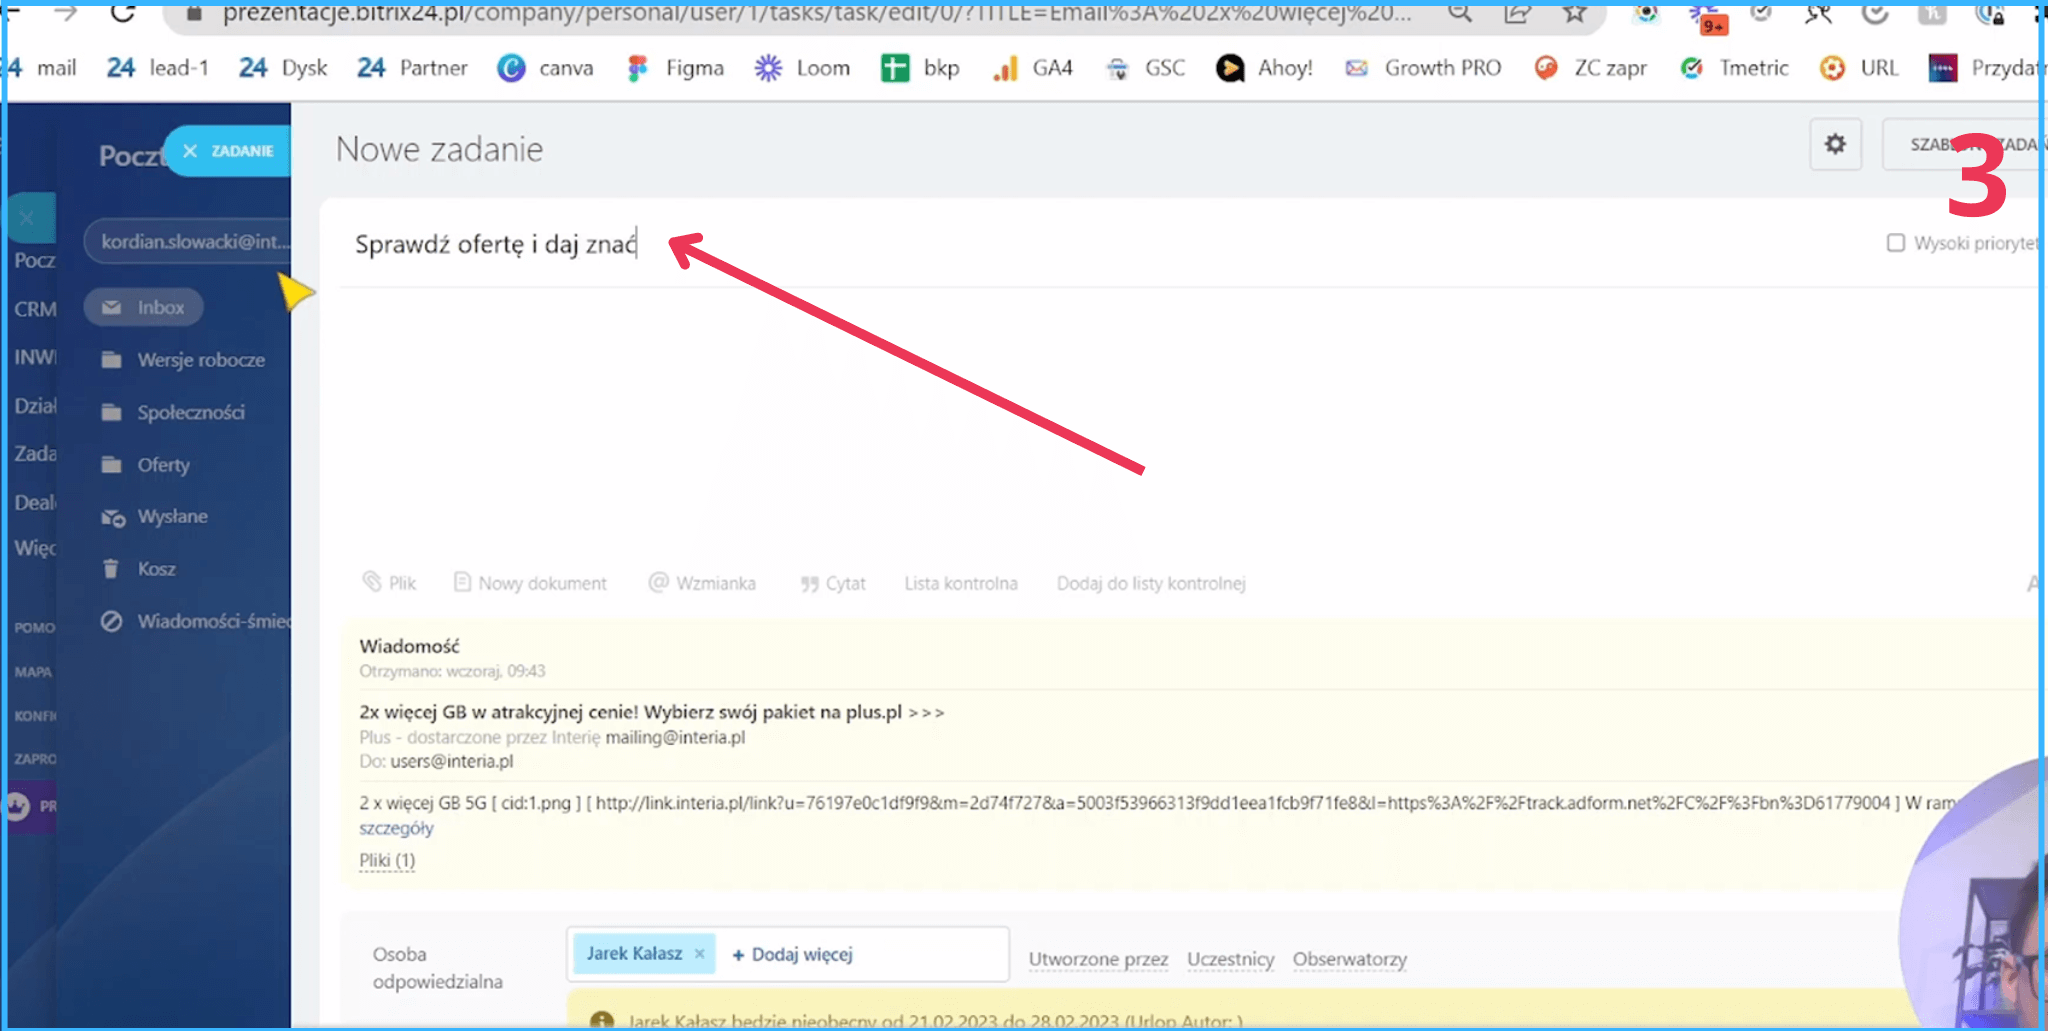The height and width of the screenshot is (1031, 2048).
Task: Expand szczegóły of the message
Action: point(396,828)
